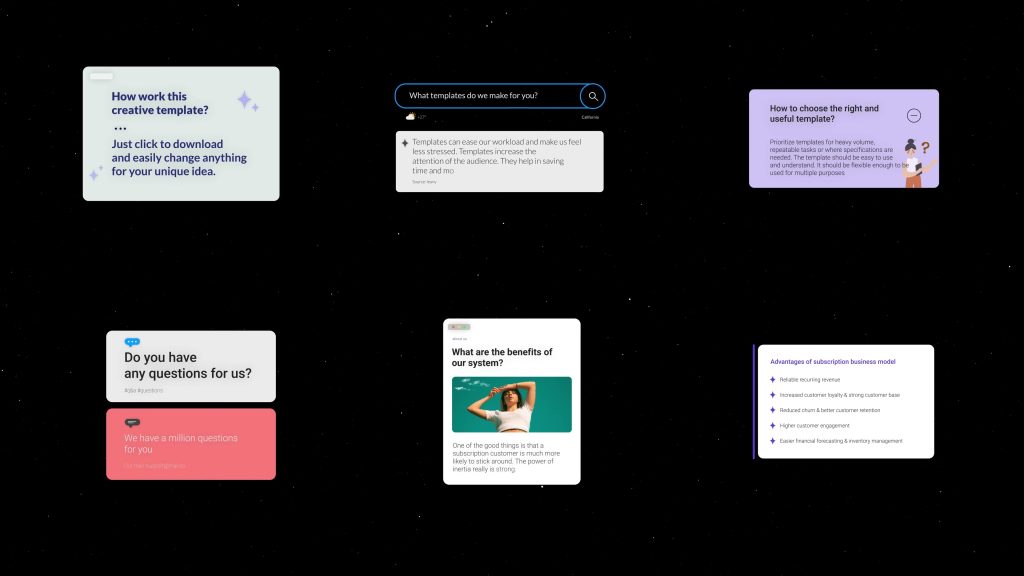Select 'Reduced churn & better customer retention'
Viewport: 1024px width, 576px height.
[829, 410]
